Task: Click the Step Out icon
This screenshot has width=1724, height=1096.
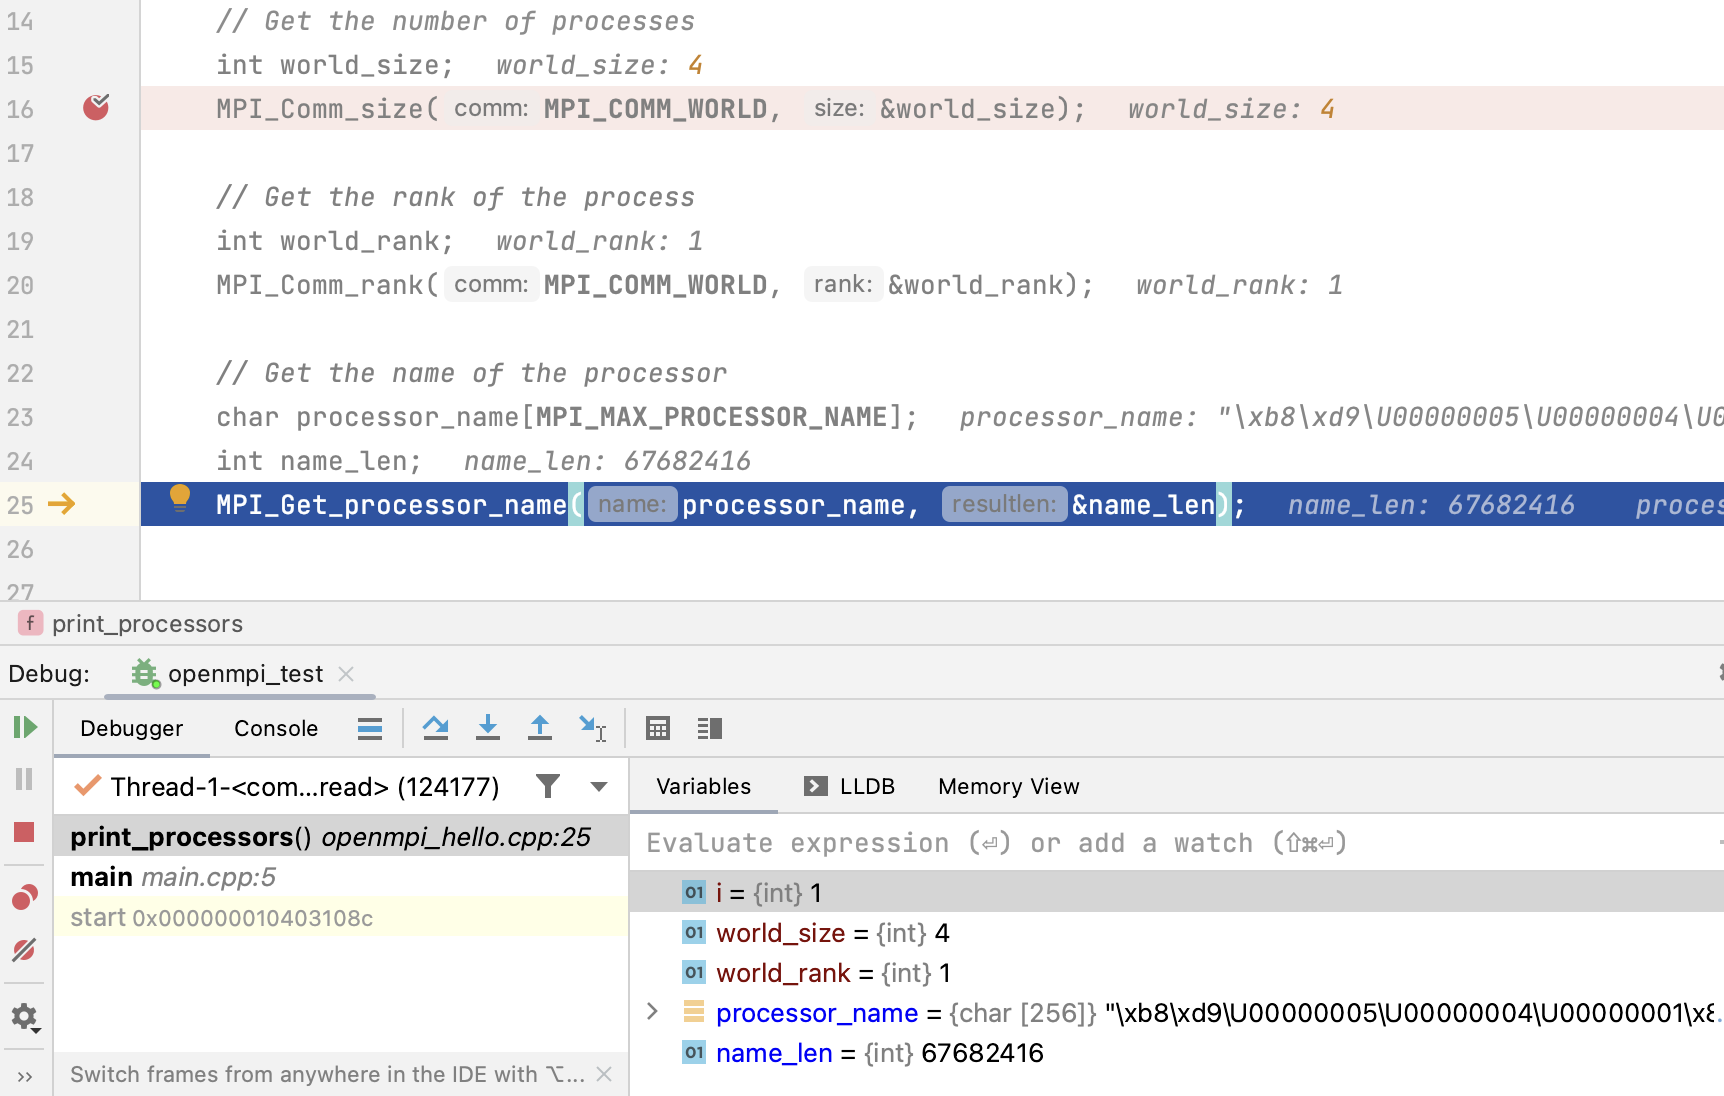Action: [540, 728]
